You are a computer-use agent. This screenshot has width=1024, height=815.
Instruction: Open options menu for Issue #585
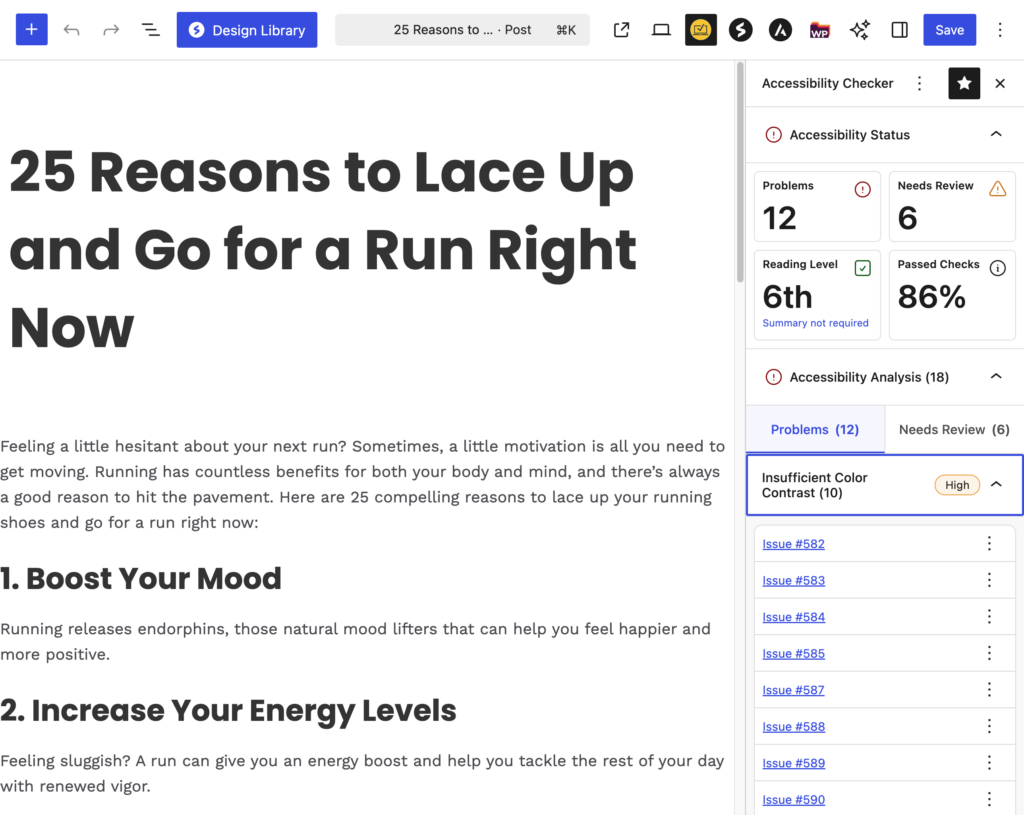pyautogui.click(x=989, y=653)
